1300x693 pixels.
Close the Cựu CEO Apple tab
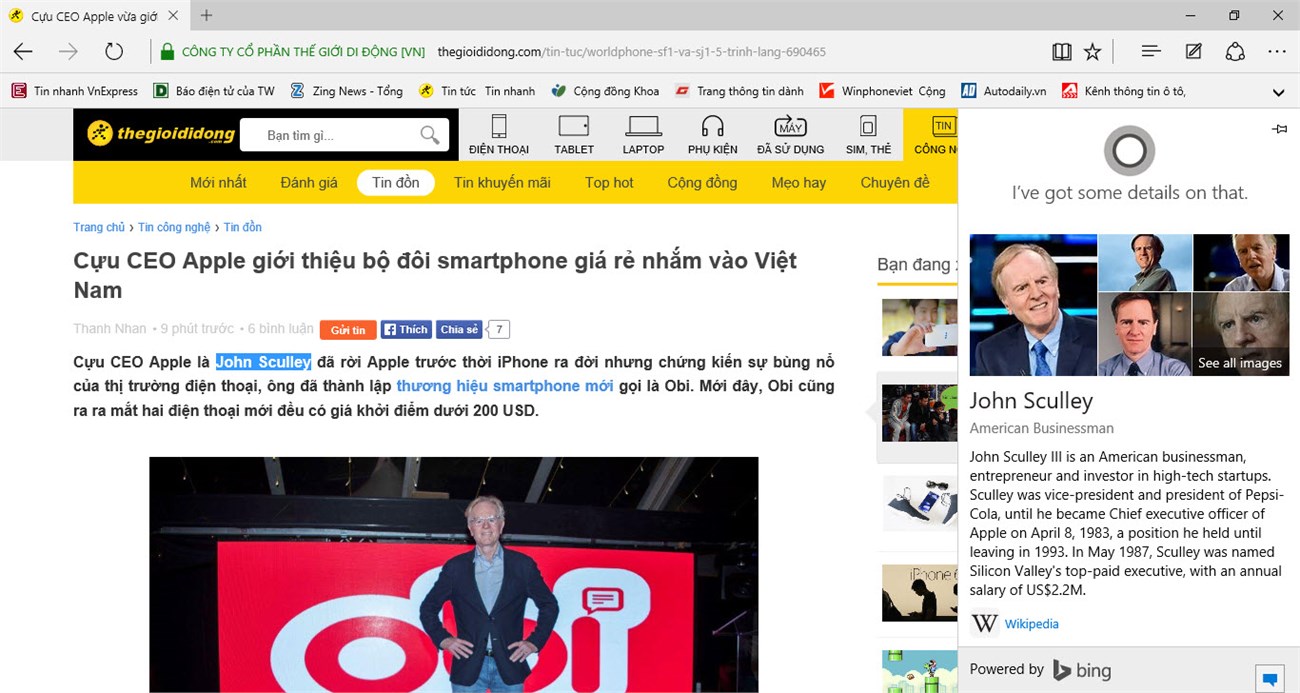pyautogui.click(x=173, y=16)
